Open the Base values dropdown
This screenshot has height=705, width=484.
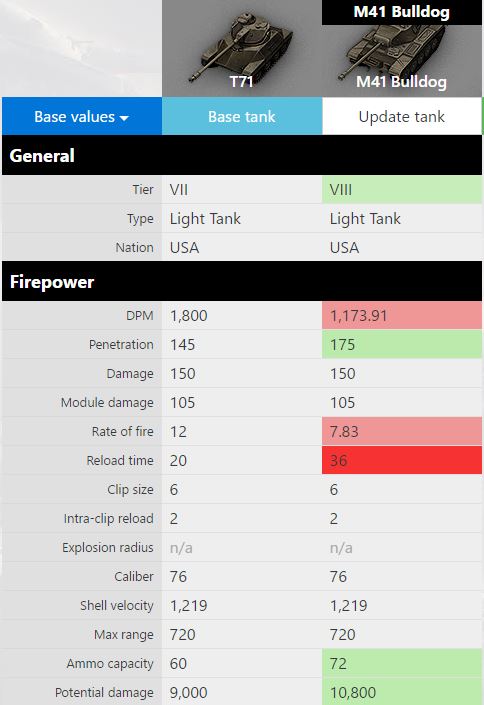[x=81, y=116]
